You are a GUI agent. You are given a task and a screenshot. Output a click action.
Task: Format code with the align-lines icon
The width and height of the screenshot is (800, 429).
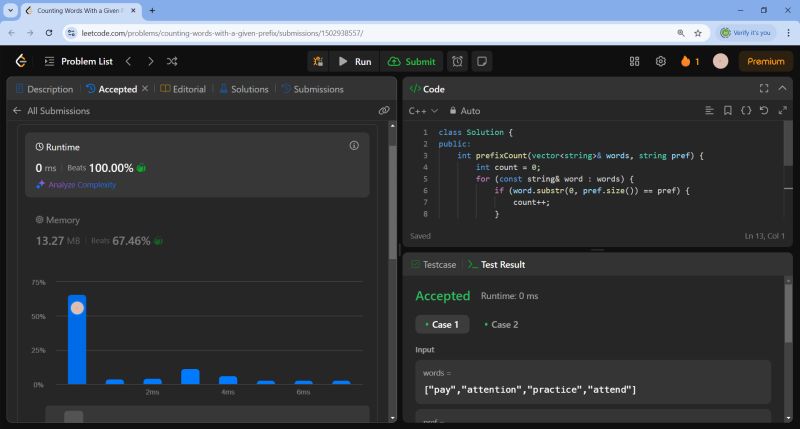coord(709,111)
